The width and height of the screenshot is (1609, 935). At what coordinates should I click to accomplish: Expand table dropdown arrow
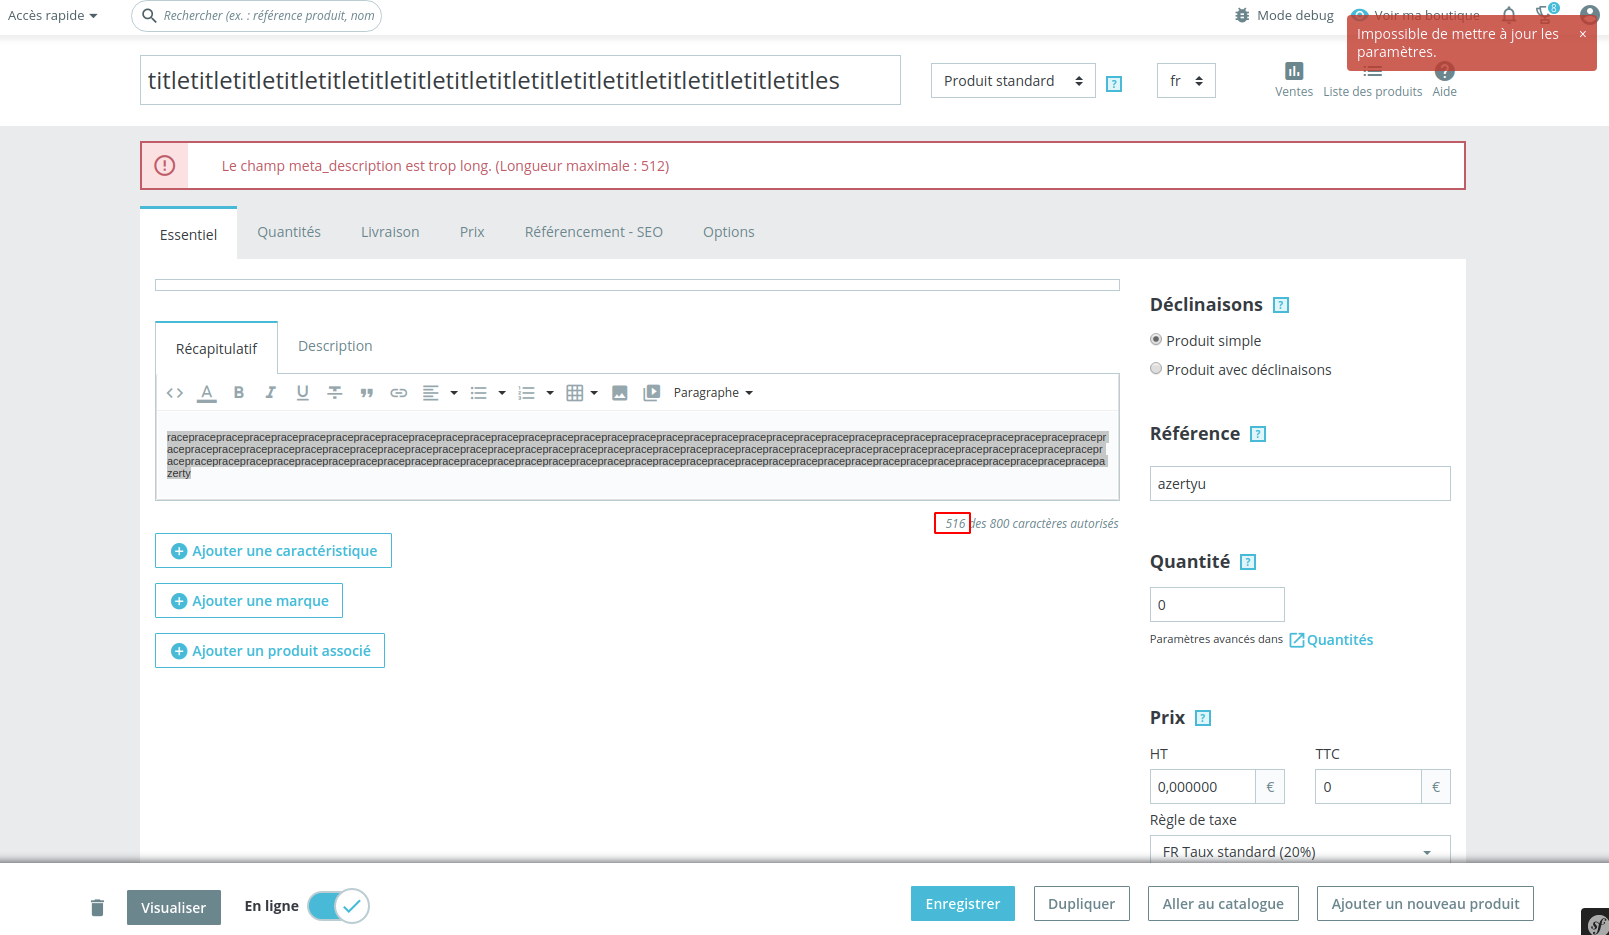pos(594,393)
